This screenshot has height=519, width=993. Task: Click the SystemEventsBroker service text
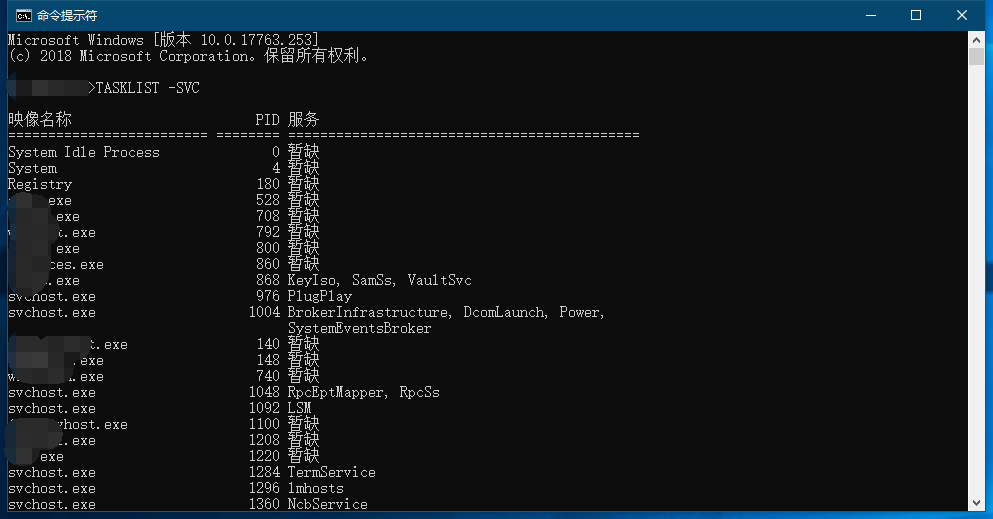[360, 328]
